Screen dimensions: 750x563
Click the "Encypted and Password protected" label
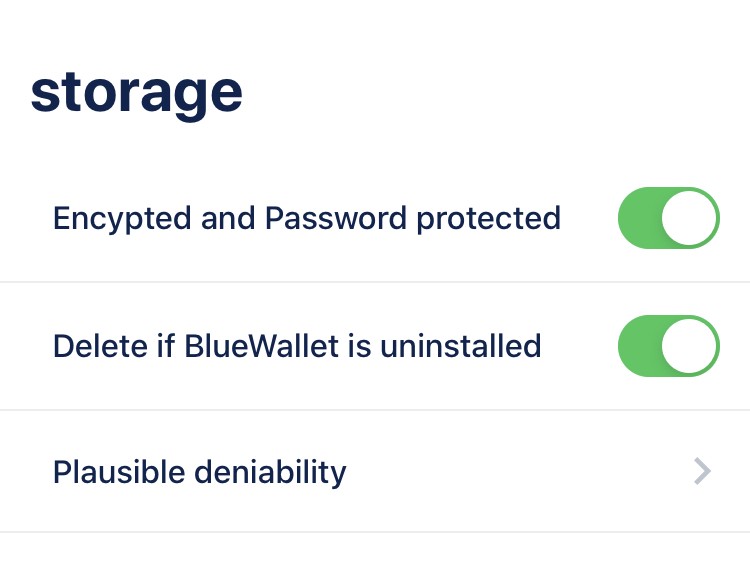point(306,218)
